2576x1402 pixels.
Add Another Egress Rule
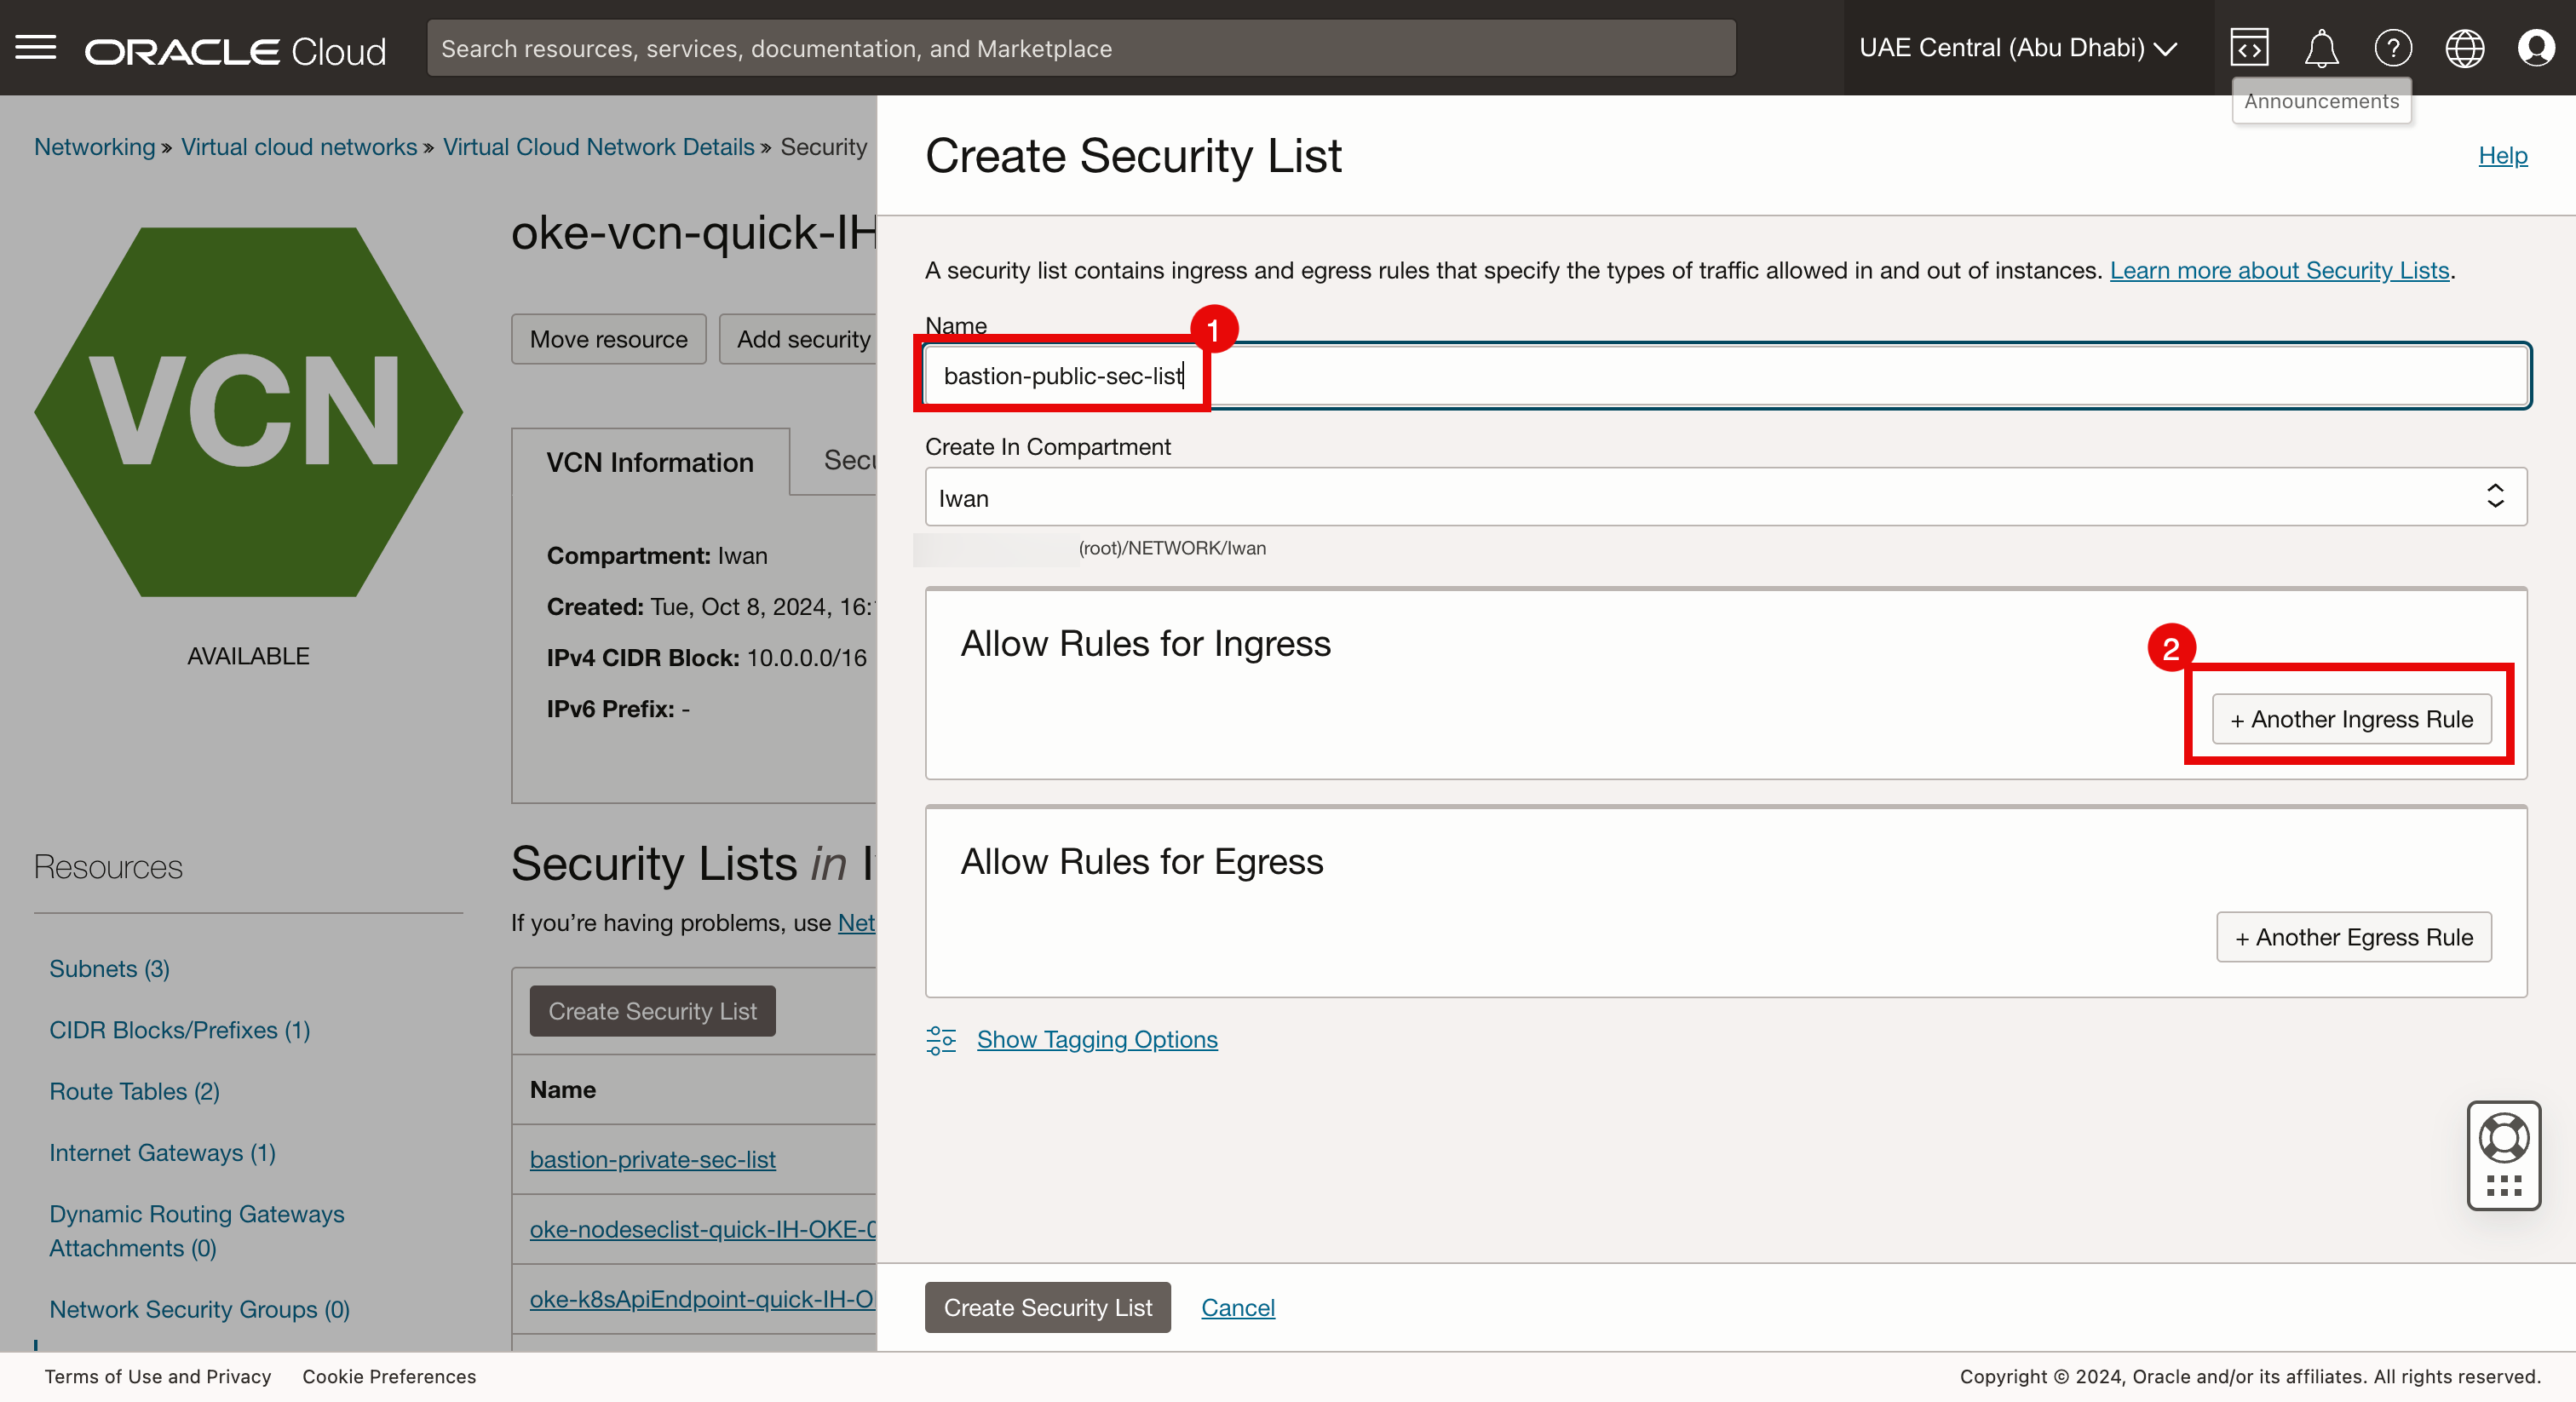[x=2353, y=937]
